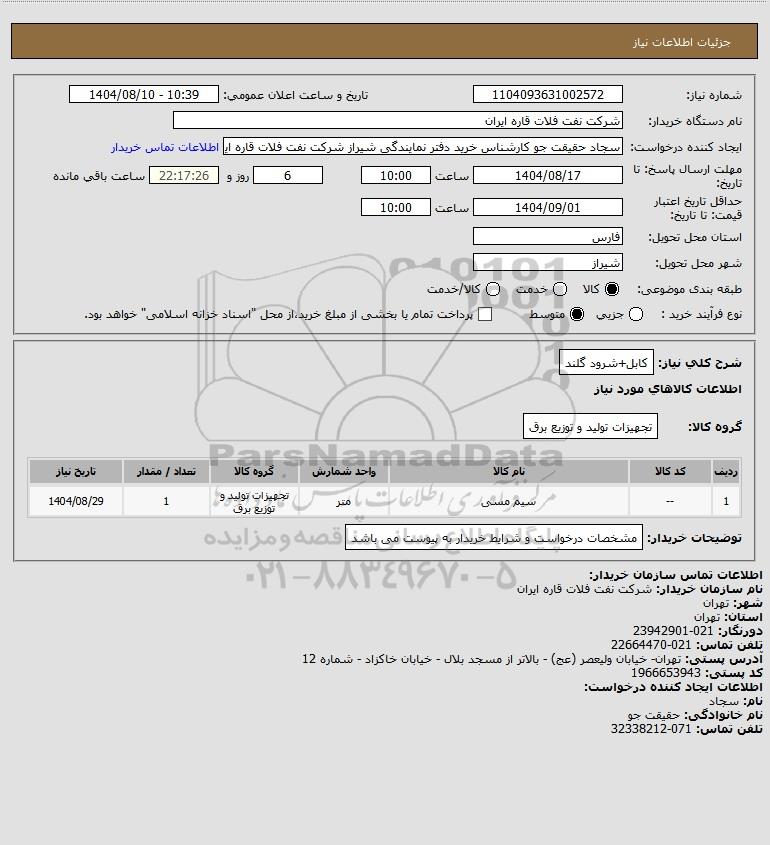The width and height of the screenshot is (770, 845).
Task: Click the goods group field تجهیزات تولید و توزیع برق
Action: tap(590, 426)
